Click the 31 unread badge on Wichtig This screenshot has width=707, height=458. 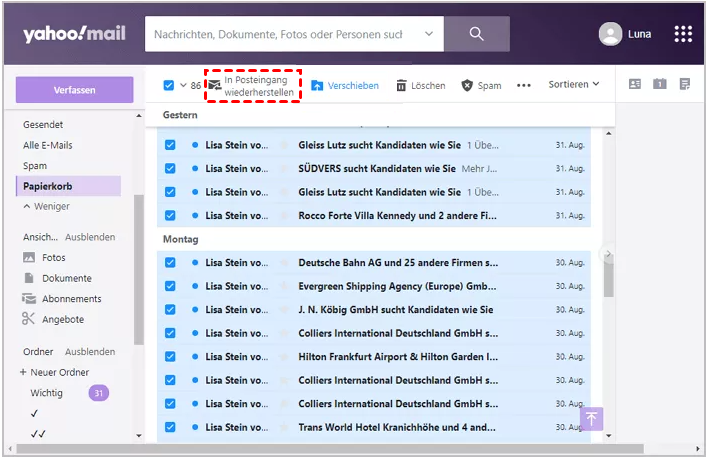pos(98,393)
